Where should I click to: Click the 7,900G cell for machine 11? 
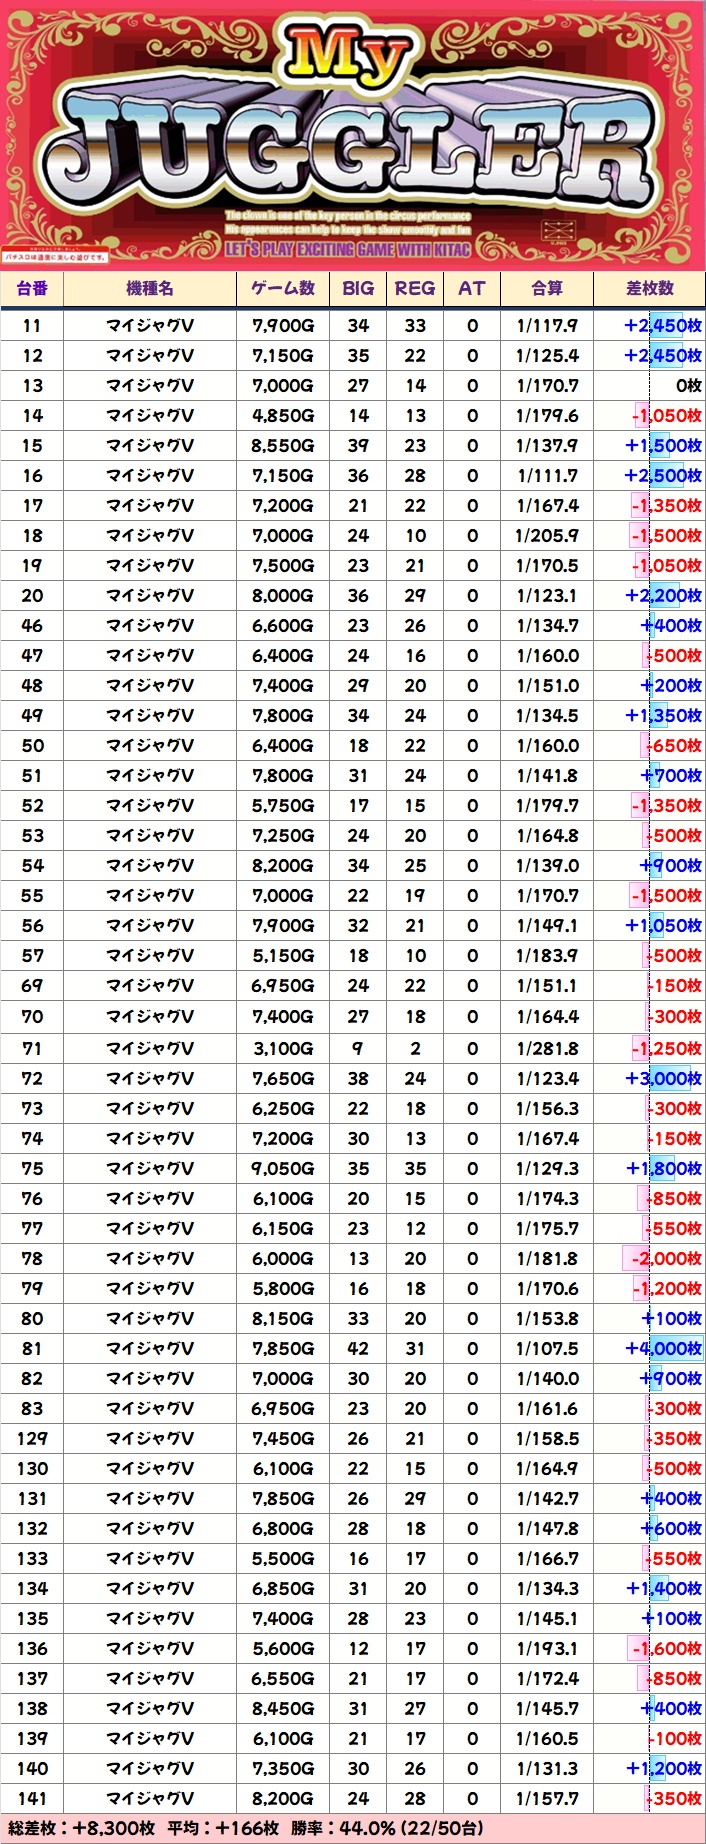283,325
